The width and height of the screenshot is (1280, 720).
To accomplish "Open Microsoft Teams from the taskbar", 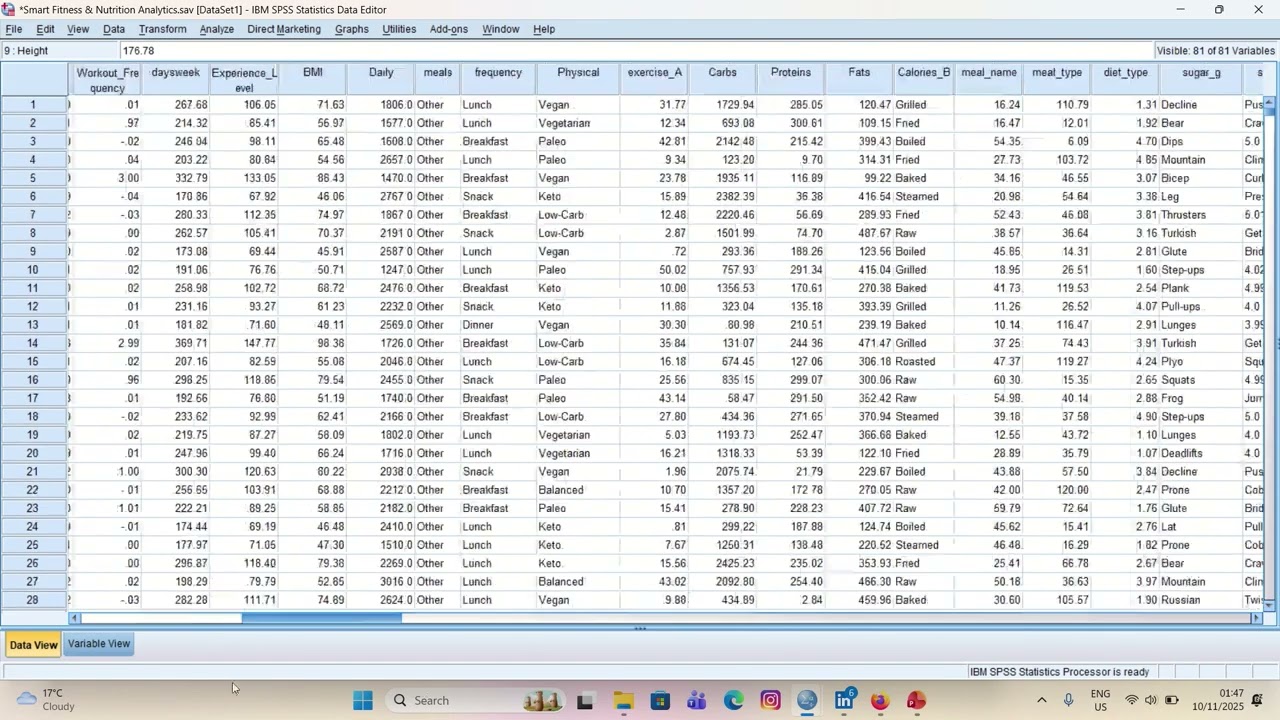I will [x=697, y=701].
